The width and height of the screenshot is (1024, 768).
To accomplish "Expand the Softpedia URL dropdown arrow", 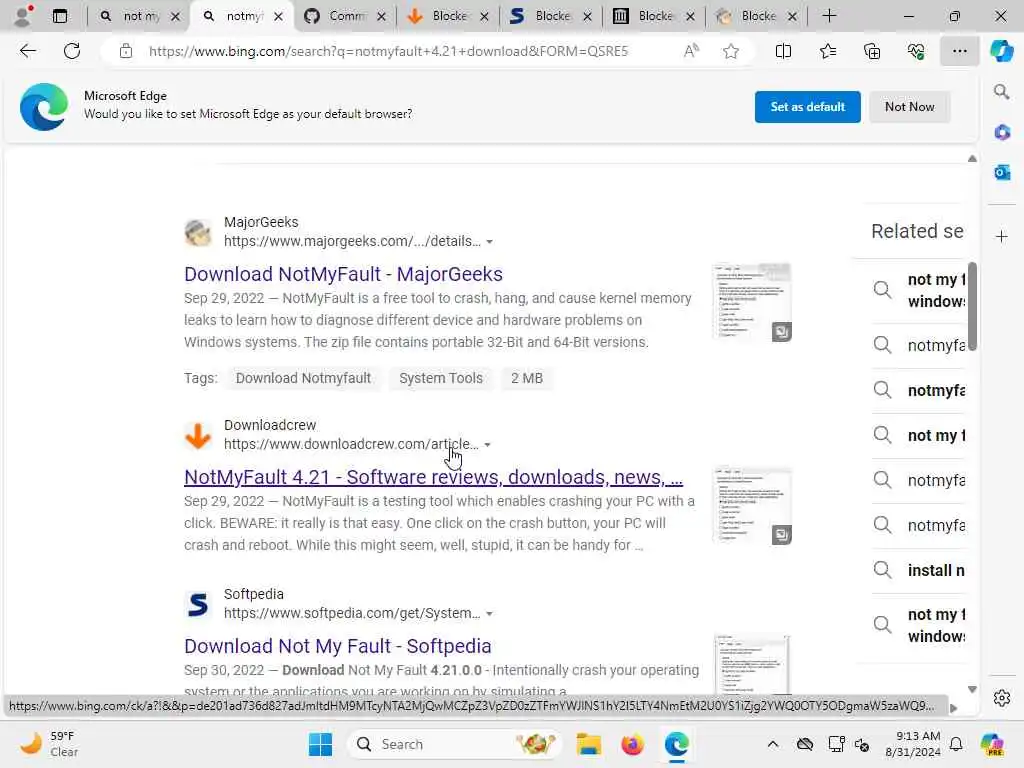I will (x=489, y=614).
